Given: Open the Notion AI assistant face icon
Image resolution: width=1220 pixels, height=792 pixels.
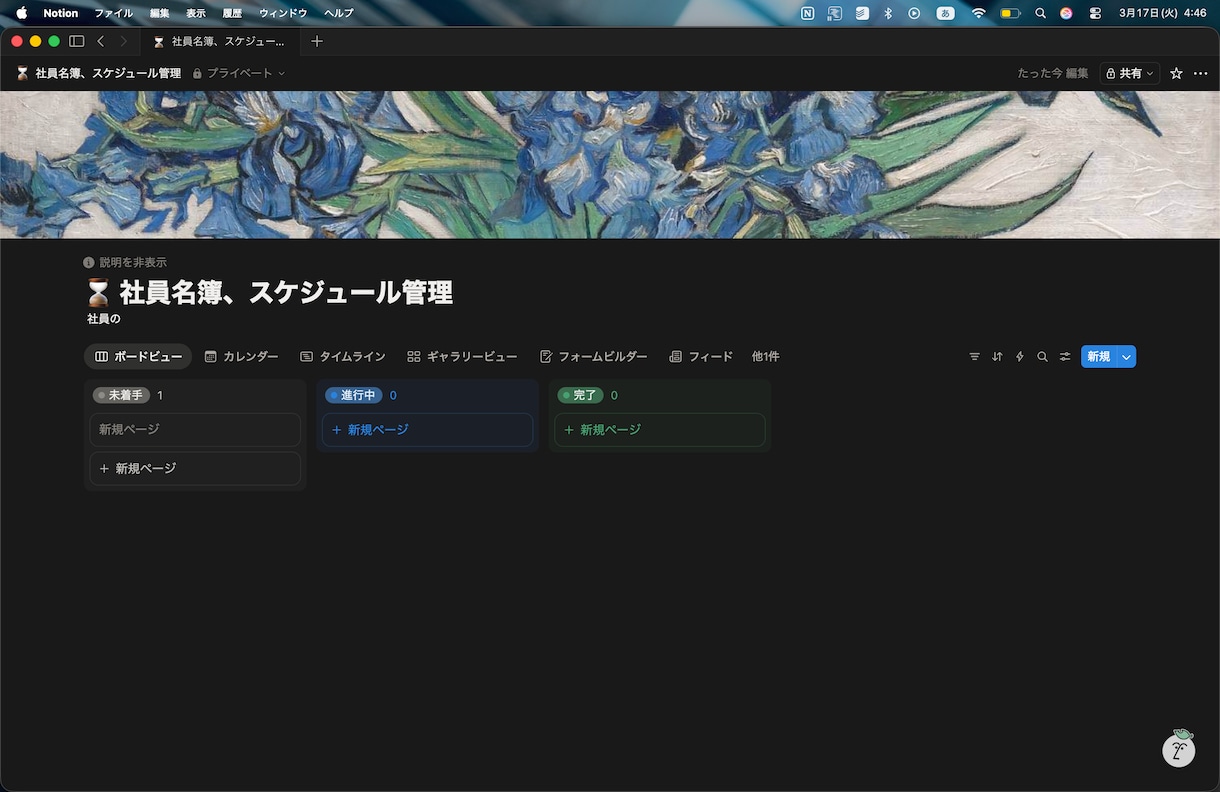Looking at the screenshot, I should click(1179, 748).
